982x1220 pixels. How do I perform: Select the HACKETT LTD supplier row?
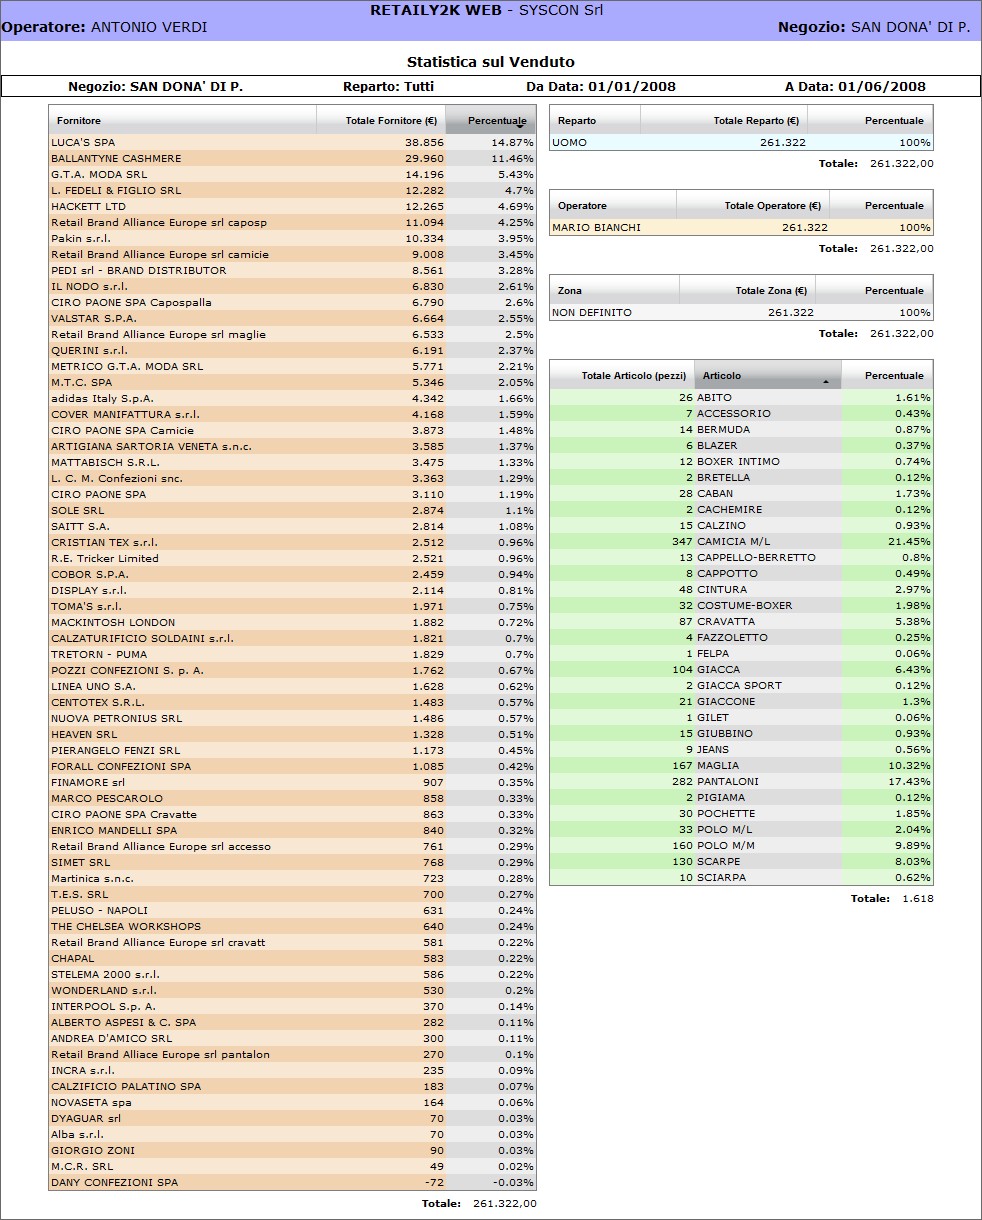point(293,207)
